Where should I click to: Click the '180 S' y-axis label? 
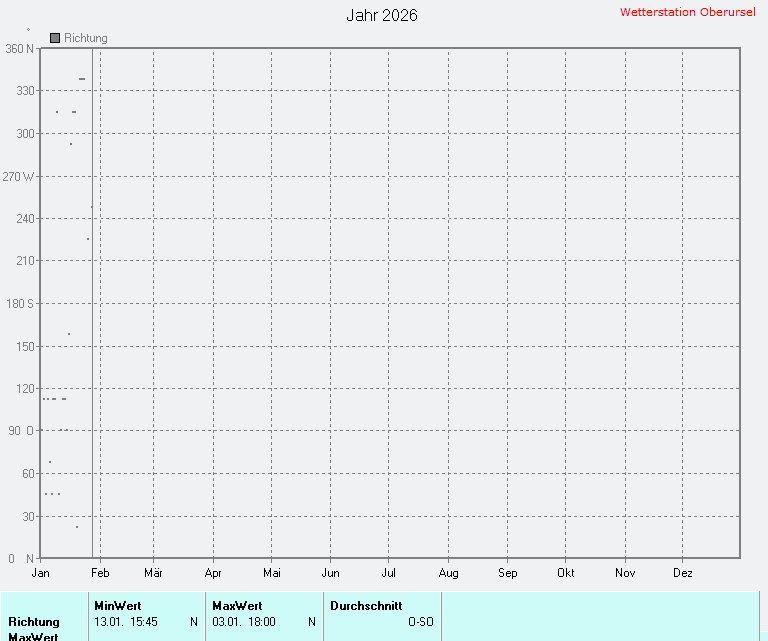pyautogui.click(x=20, y=304)
